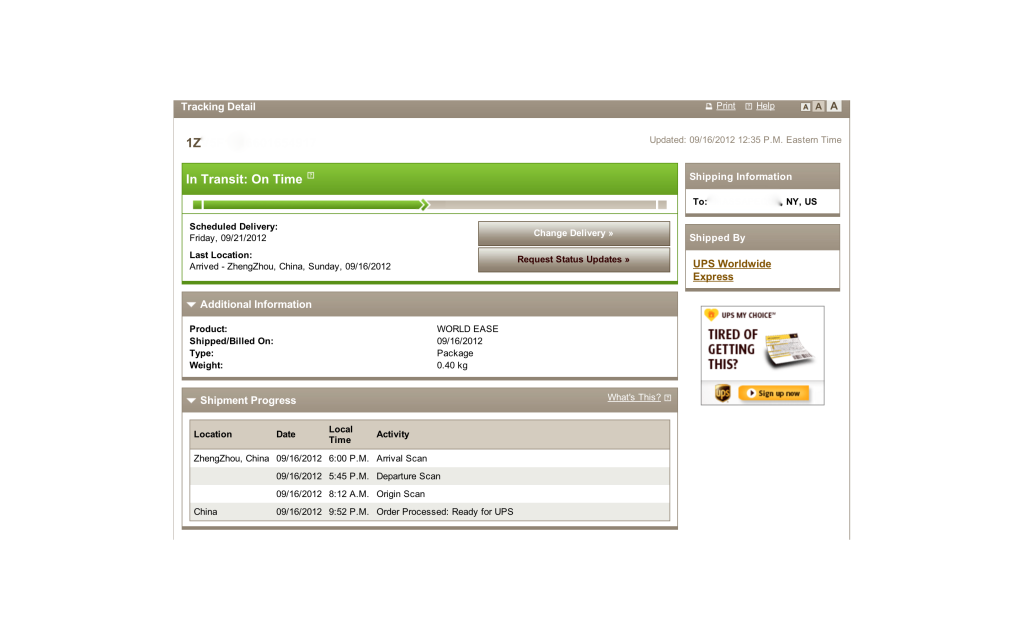
Task: Click the Activity column header
Action: pos(392,434)
